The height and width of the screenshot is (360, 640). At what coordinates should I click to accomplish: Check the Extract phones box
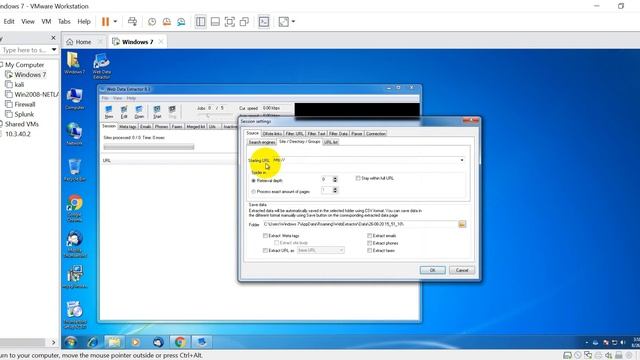coord(369,243)
